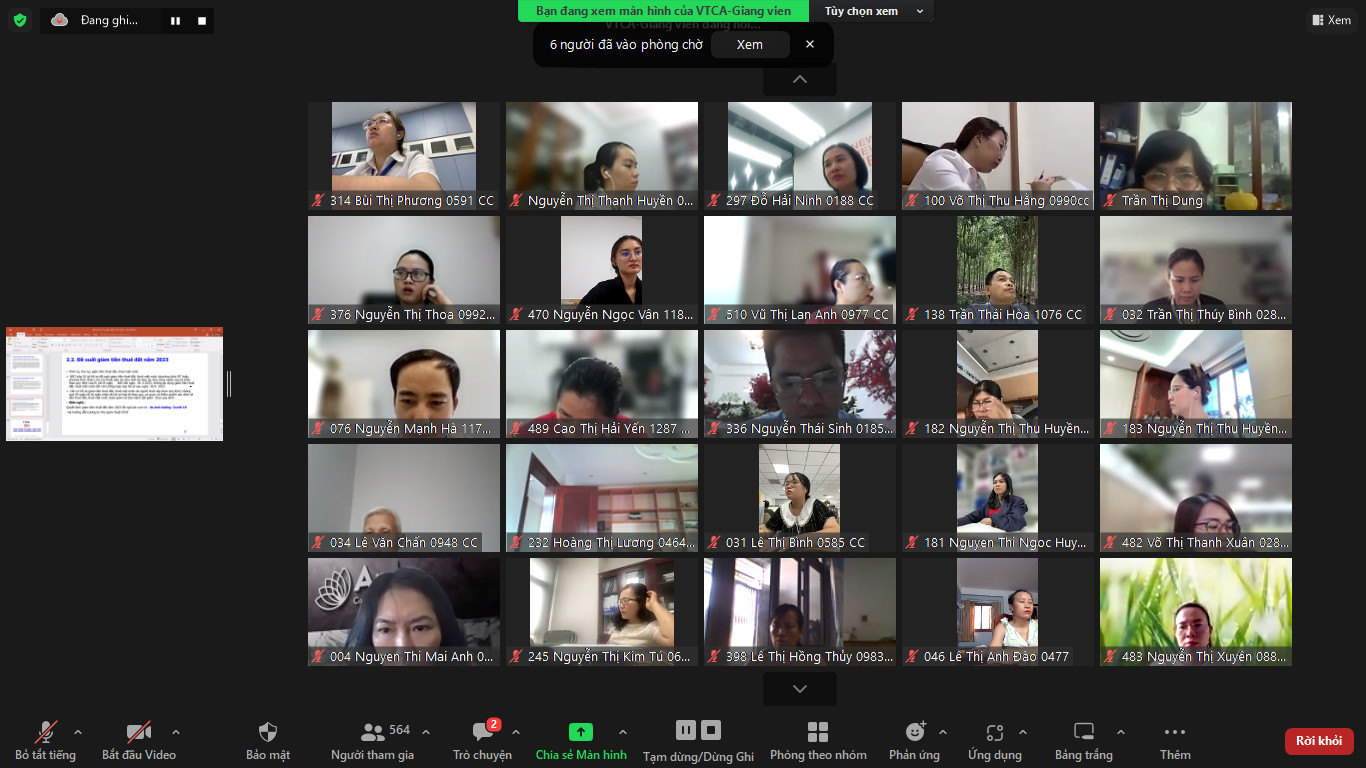
Task: Select video tile of 510 Vũ Thị Lan Anh
Action: (800, 270)
